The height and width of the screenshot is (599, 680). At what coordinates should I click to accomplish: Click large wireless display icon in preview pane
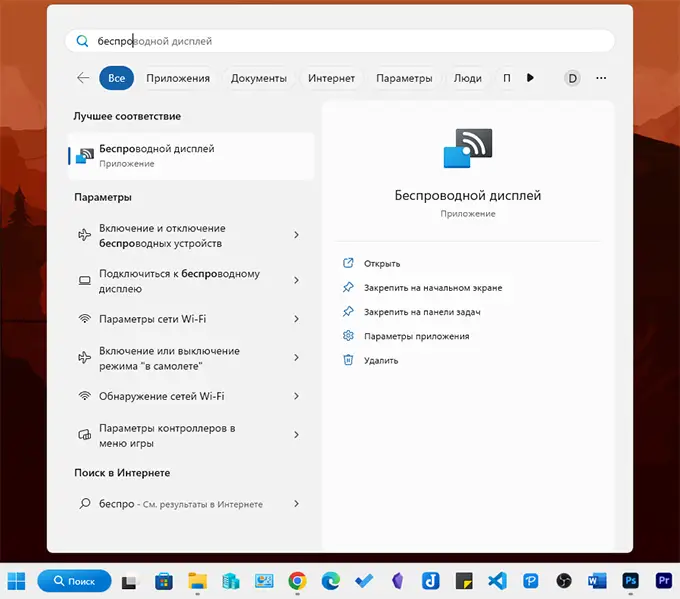tap(468, 148)
